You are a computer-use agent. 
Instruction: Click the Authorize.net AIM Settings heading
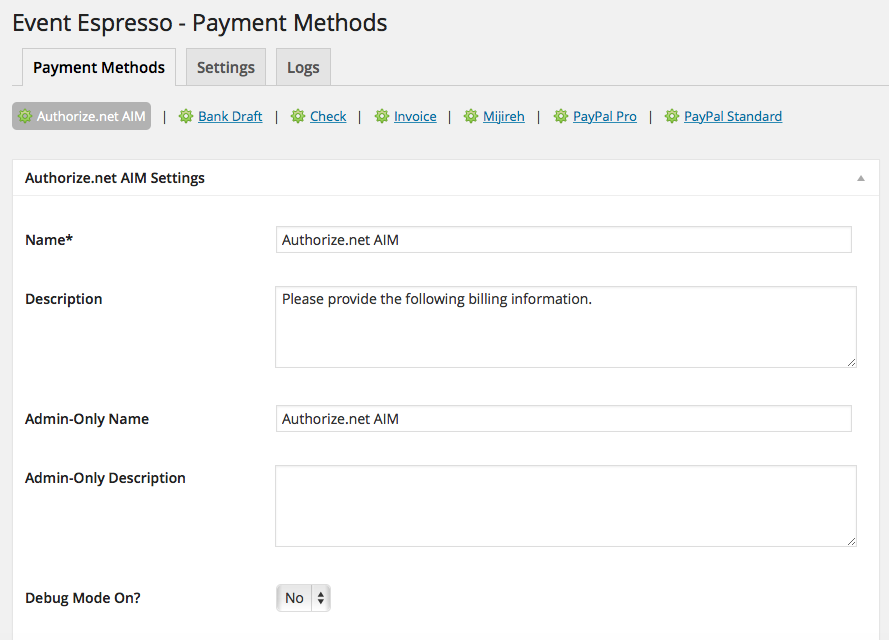point(115,178)
